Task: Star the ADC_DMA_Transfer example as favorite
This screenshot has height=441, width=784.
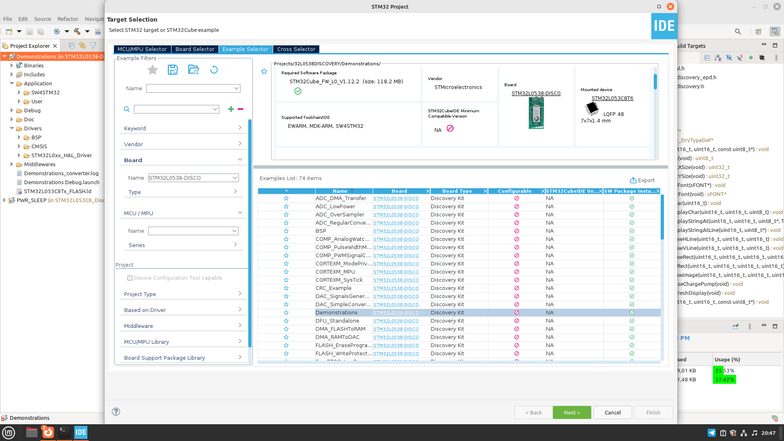Action: tap(286, 198)
